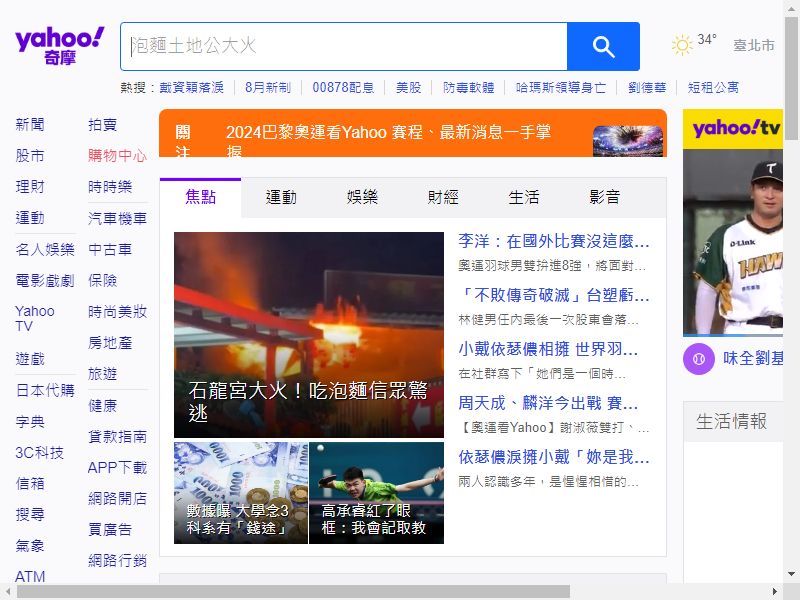Open trending search 哈瑪斯領導身亡
This screenshot has width=800, height=600.
pyautogui.click(x=561, y=88)
